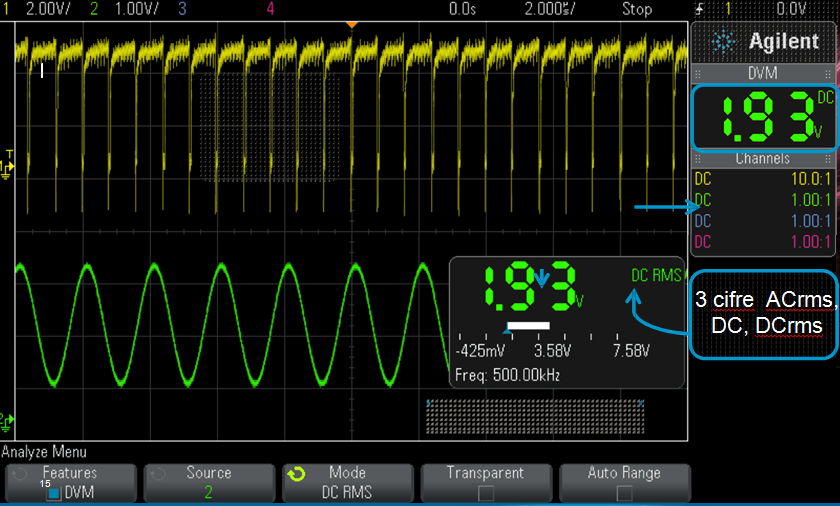
Task: Select the DVM sidebar panel header
Action: (x=762, y=74)
